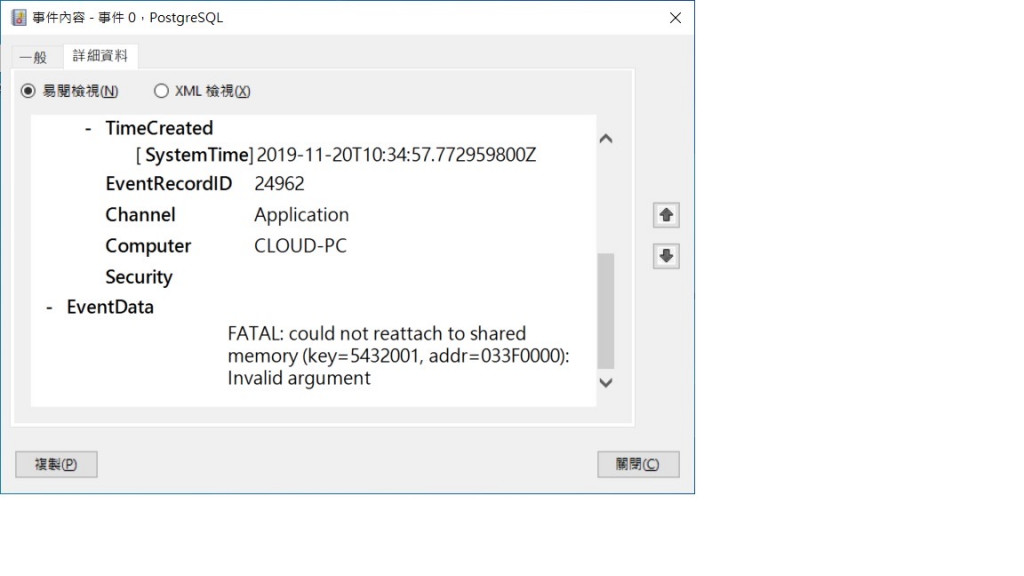Click the scrollbar down chevron arrow
1024x576 pixels.
[x=606, y=383]
